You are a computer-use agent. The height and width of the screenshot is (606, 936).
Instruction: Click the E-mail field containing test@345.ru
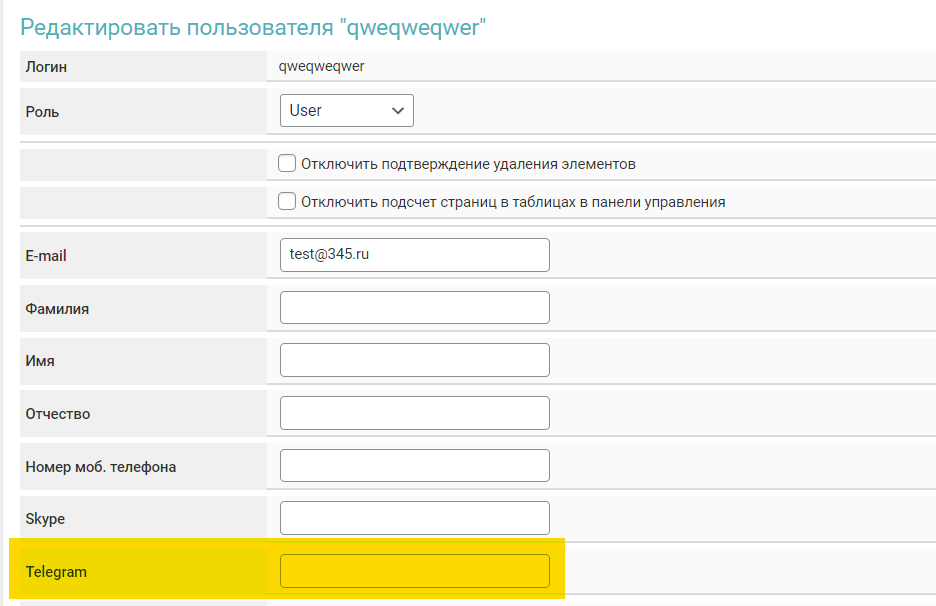tap(414, 255)
